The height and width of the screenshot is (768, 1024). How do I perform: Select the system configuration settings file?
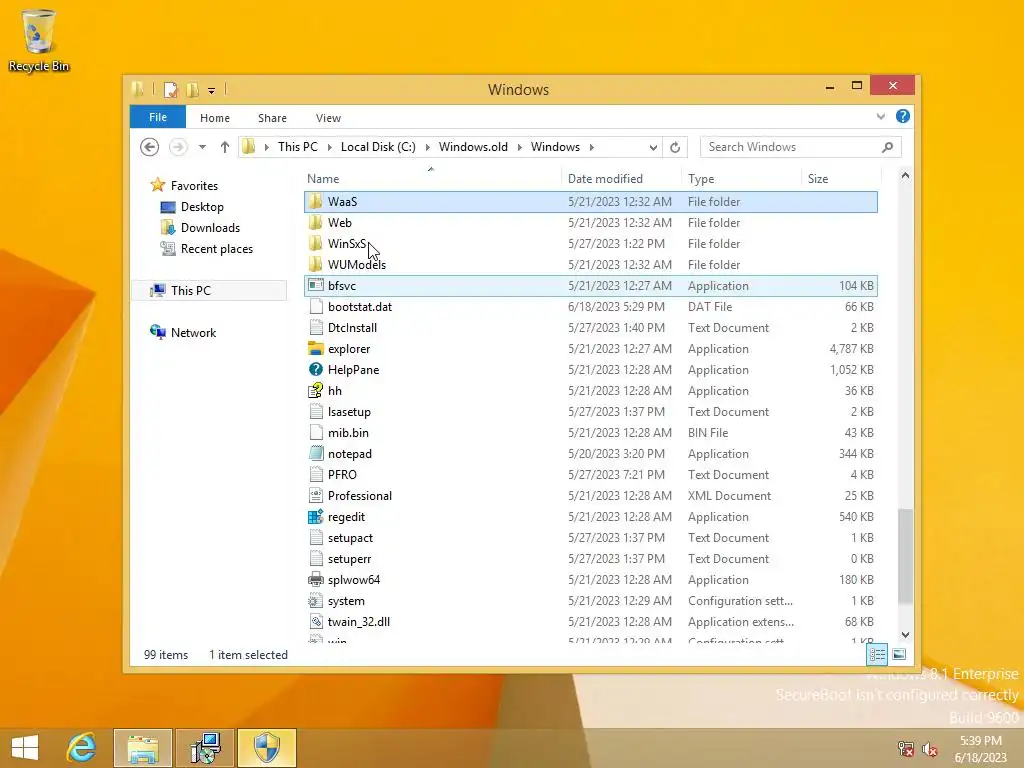590,601
